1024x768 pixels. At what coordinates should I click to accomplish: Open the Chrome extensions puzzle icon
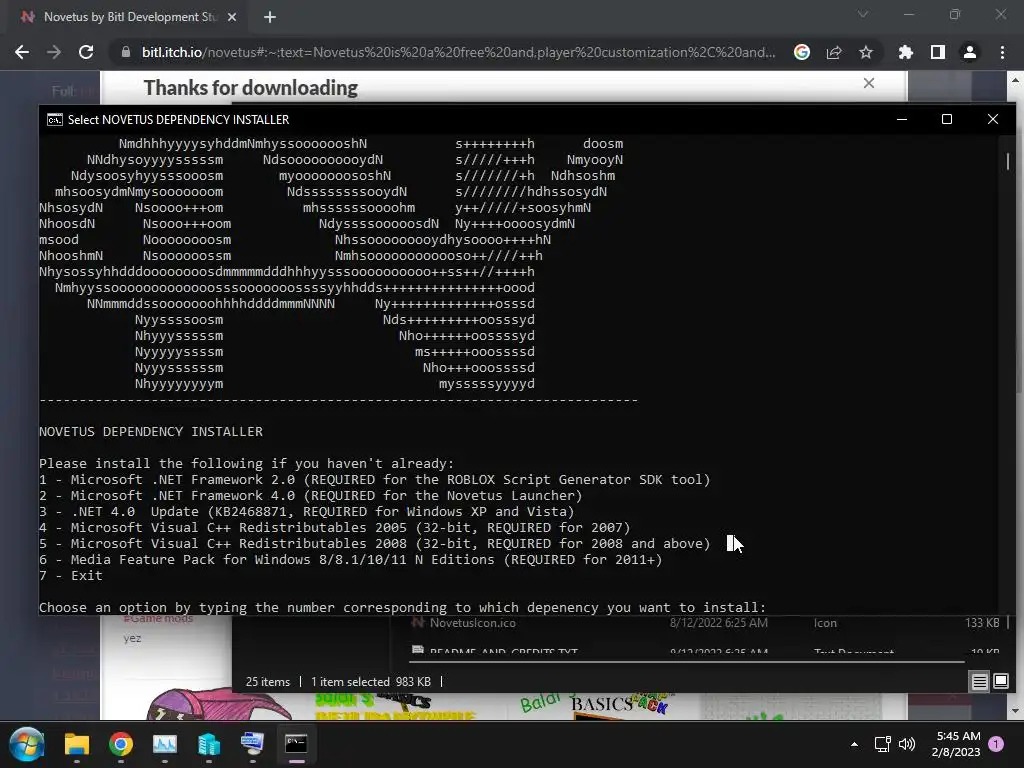(x=906, y=52)
